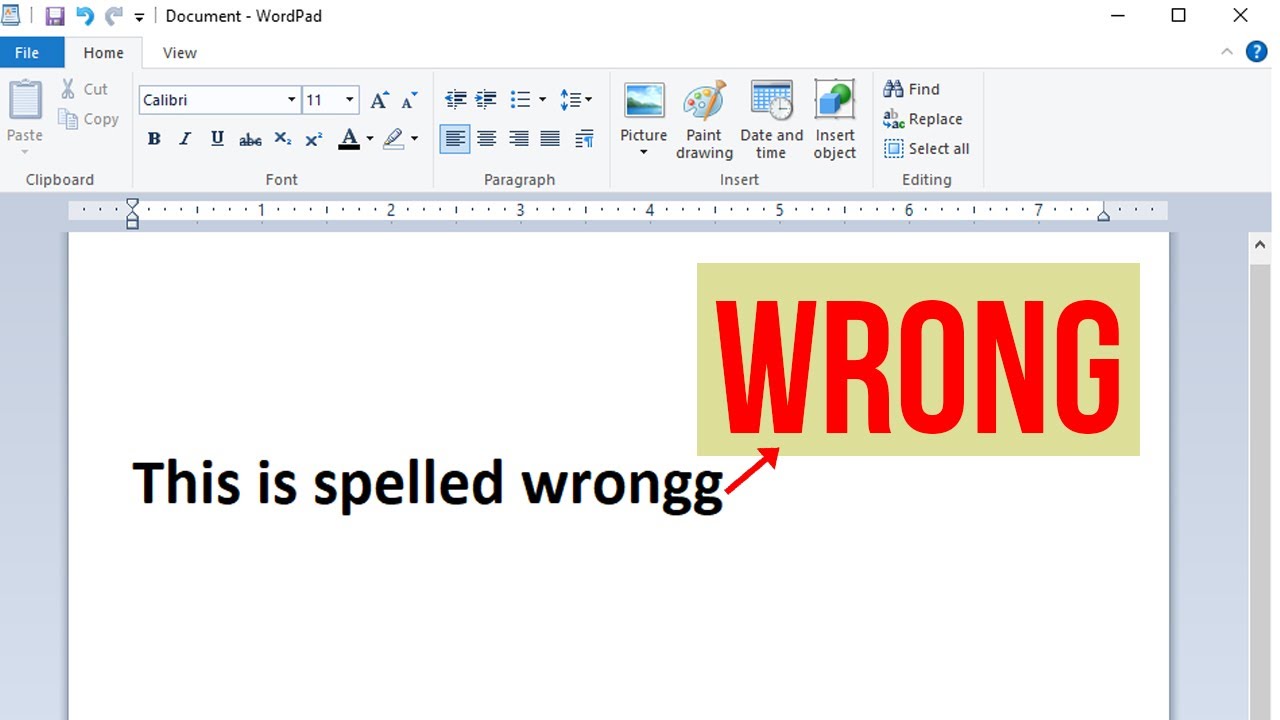Click the Copy button

pyautogui.click(x=88, y=119)
